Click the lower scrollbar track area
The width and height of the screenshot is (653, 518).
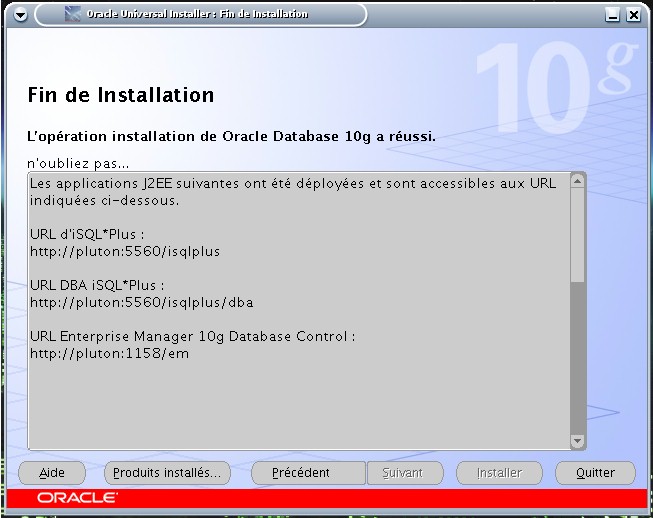tap(578, 358)
